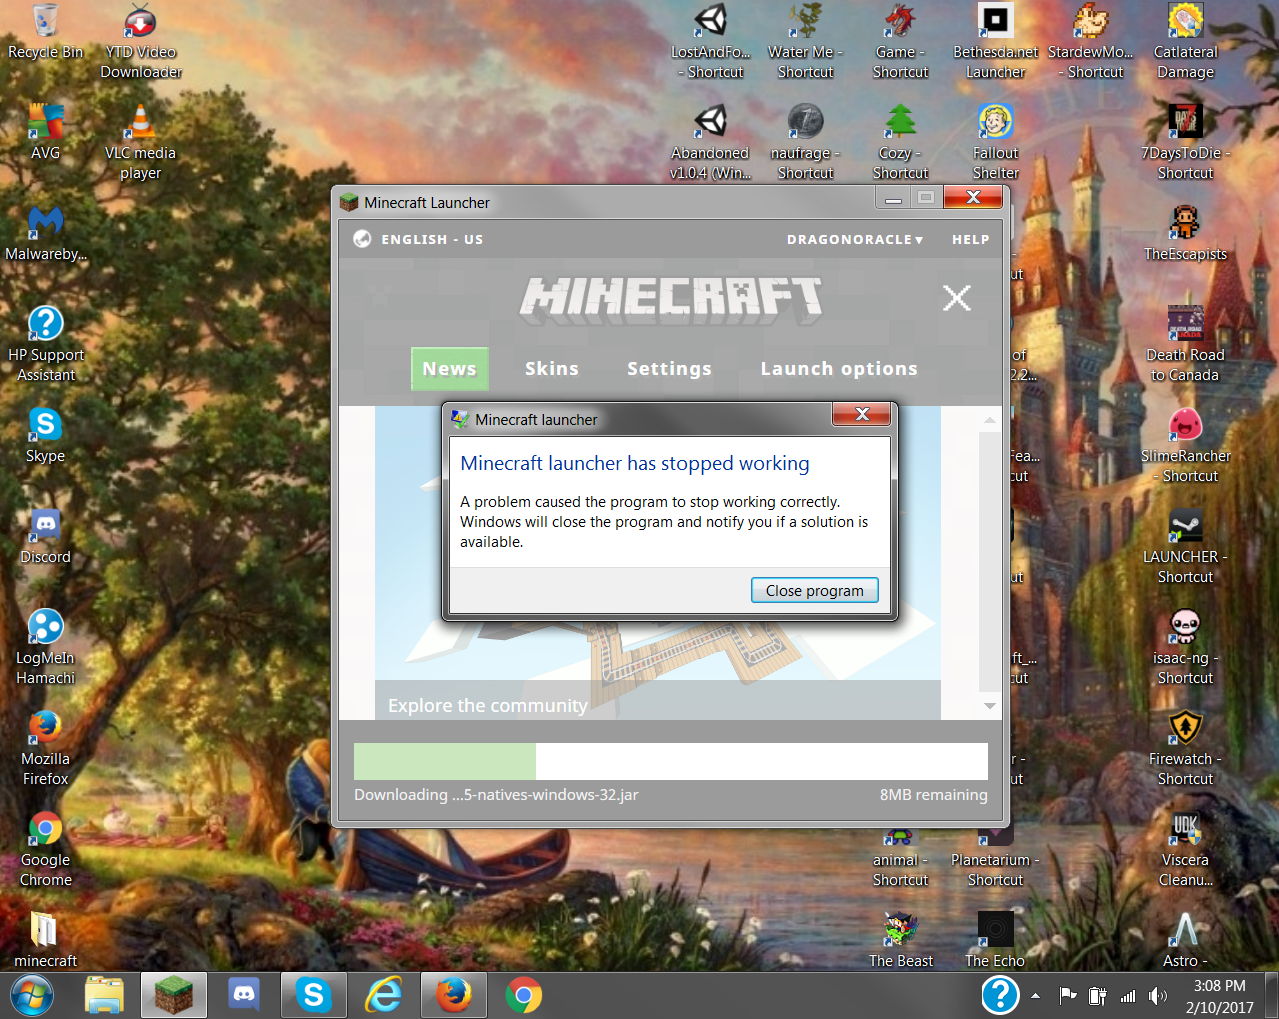Image resolution: width=1279 pixels, height=1019 pixels.
Task: Open the Settings tab in launcher
Action: tap(669, 369)
